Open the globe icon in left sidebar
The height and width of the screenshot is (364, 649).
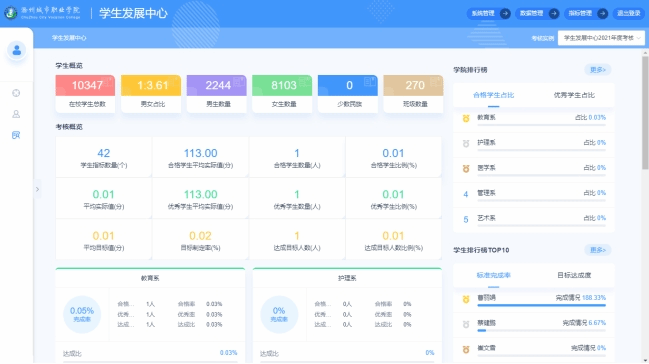click(x=16, y=93)
